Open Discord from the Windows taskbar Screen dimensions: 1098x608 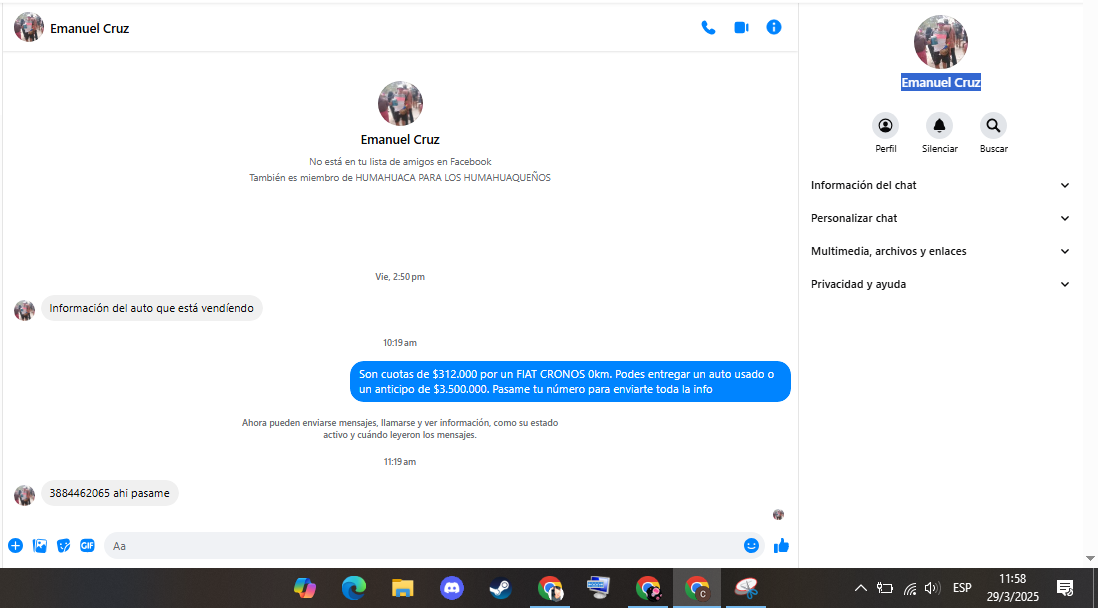click(451, 588)
